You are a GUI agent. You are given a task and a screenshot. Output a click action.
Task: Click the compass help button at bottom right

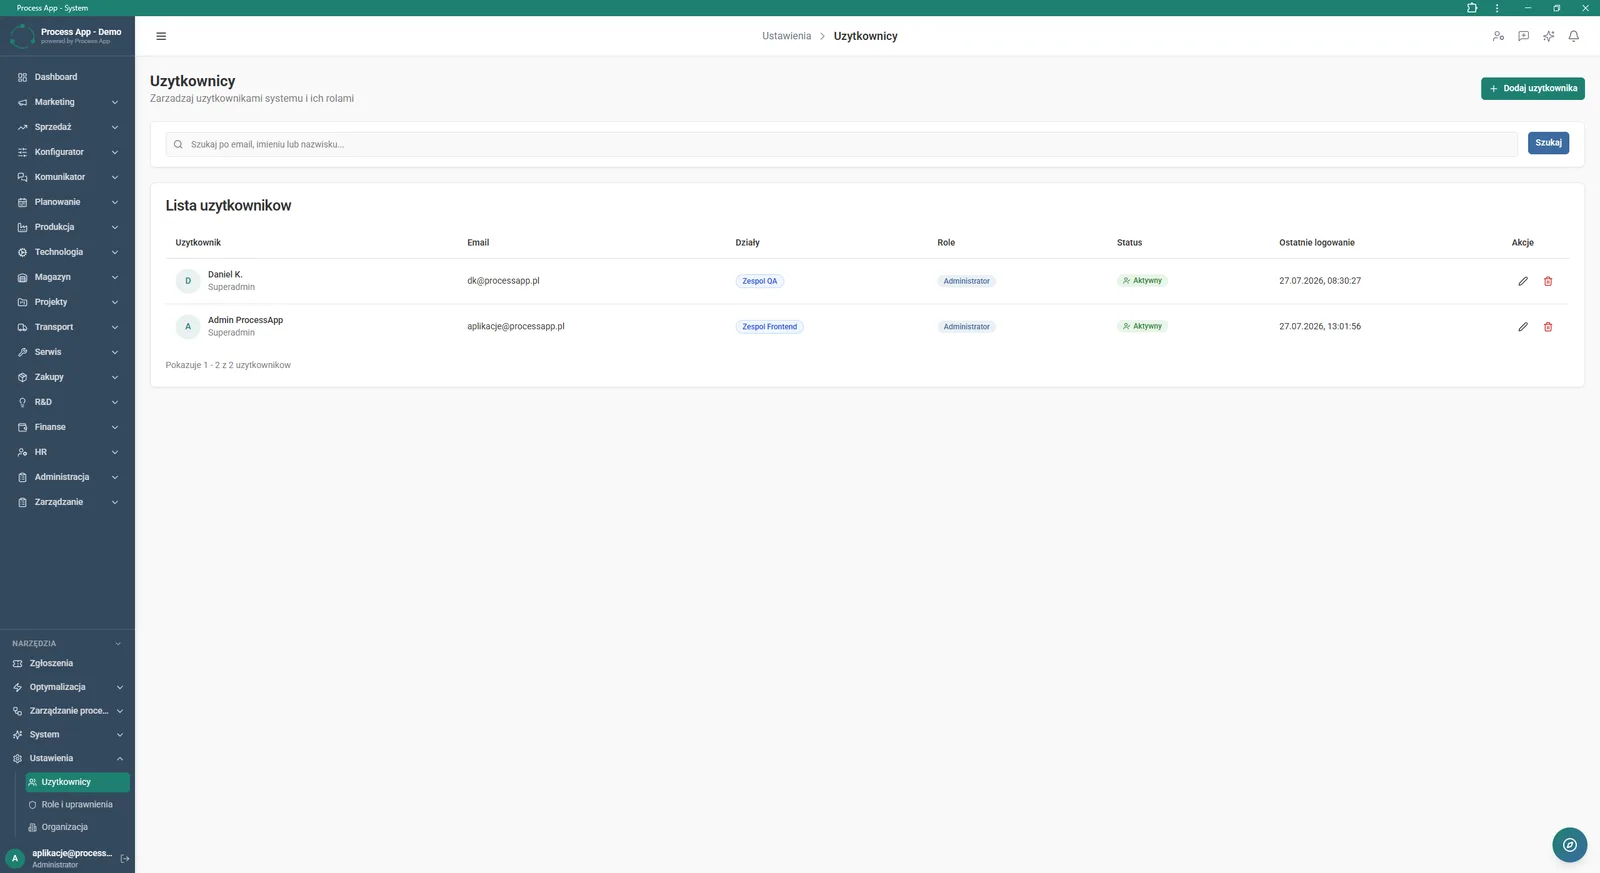click(x=1570, y=845)
